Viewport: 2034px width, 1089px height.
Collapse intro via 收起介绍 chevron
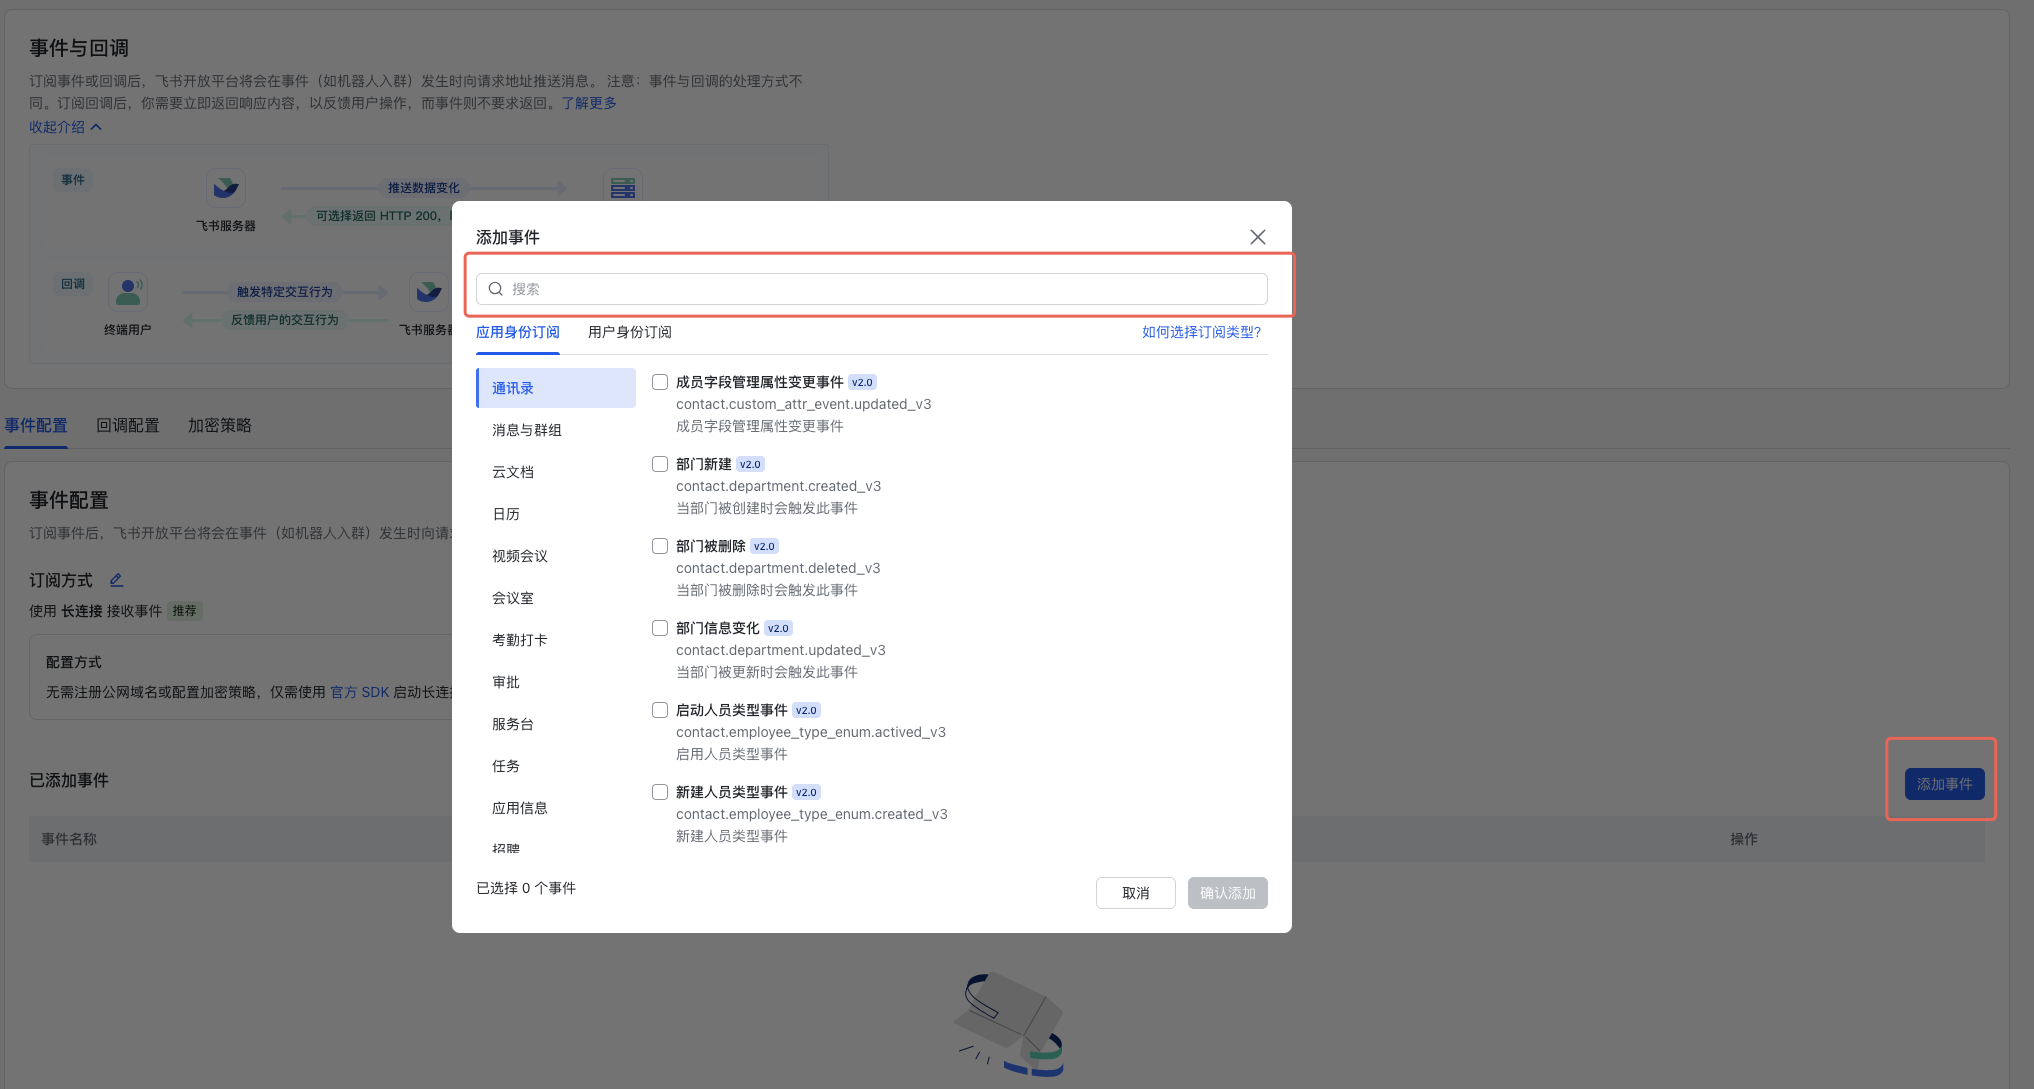tap(96, 127)
